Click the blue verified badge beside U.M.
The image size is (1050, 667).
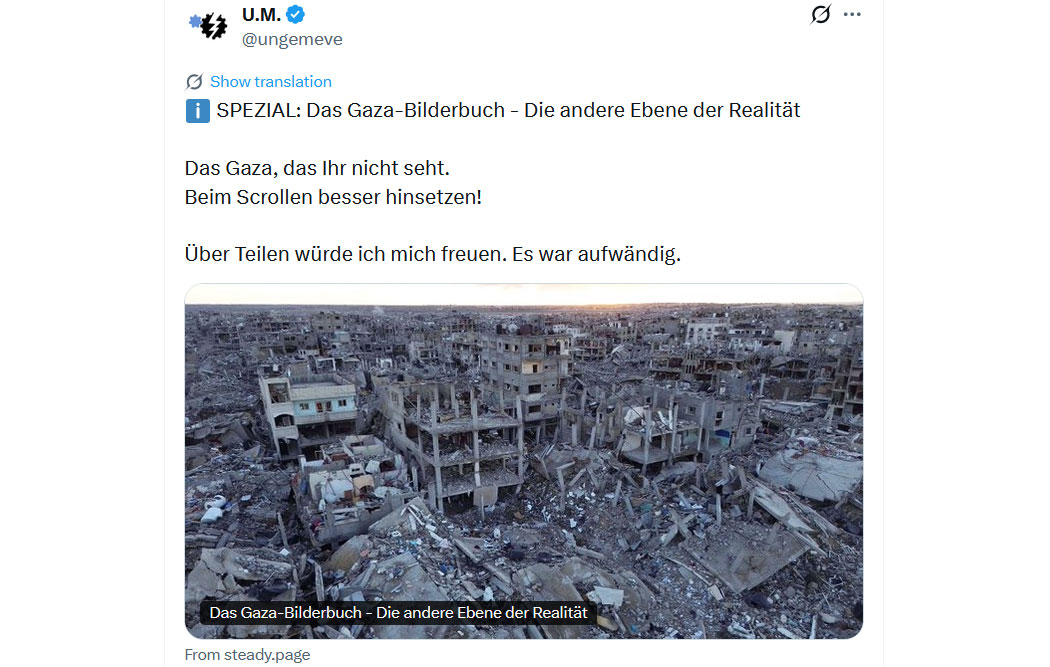pos(295,14)
